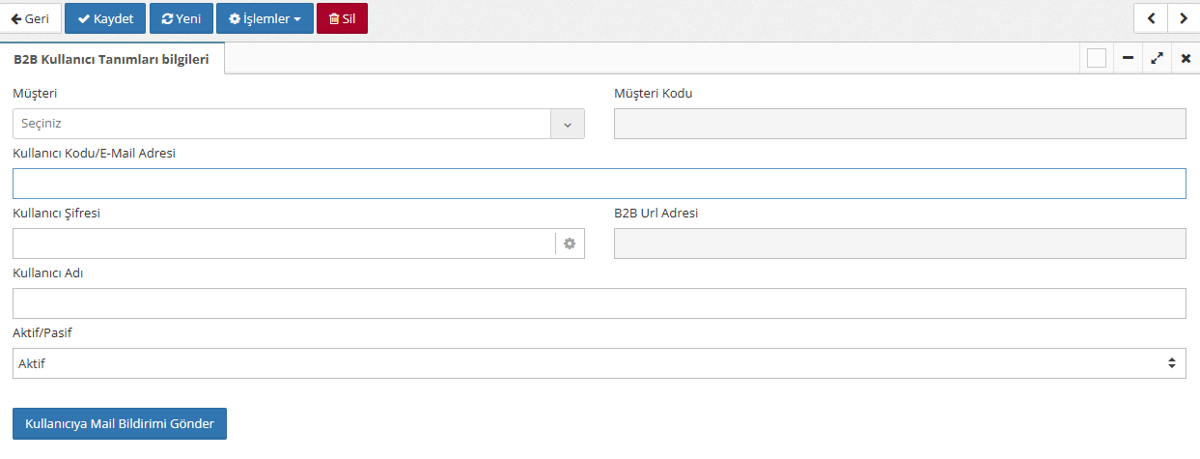
Task: Minimize the panel with the dash icon
Action: click(x=1128, y=59)
